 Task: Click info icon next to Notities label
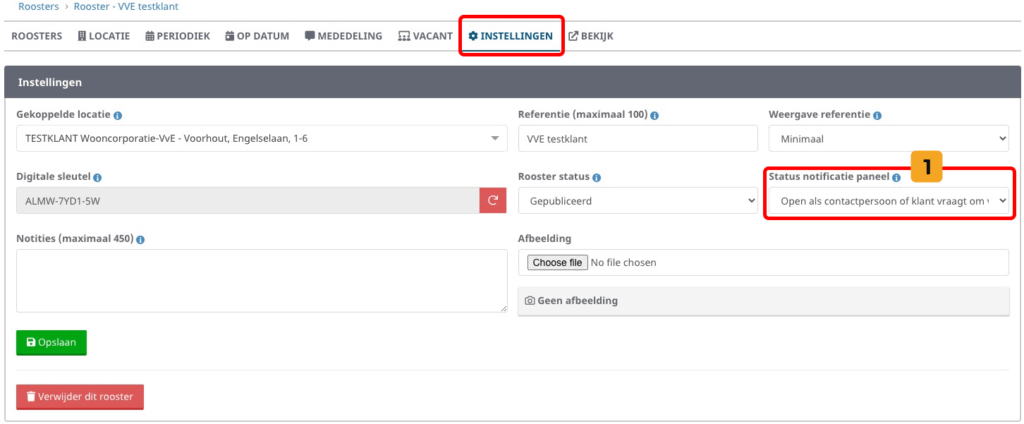pyautogui.click(x=140, y=239)
